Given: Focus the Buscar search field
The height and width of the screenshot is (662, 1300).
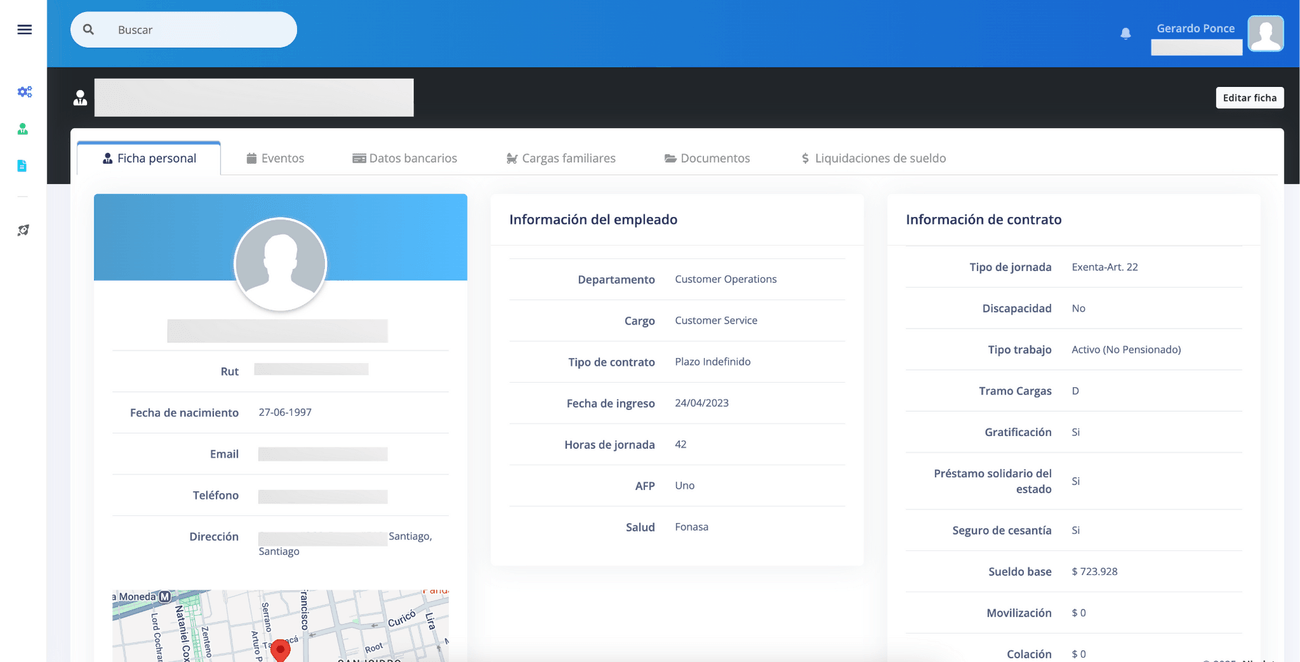Looking at the screenshot, I should coord(200,30).
